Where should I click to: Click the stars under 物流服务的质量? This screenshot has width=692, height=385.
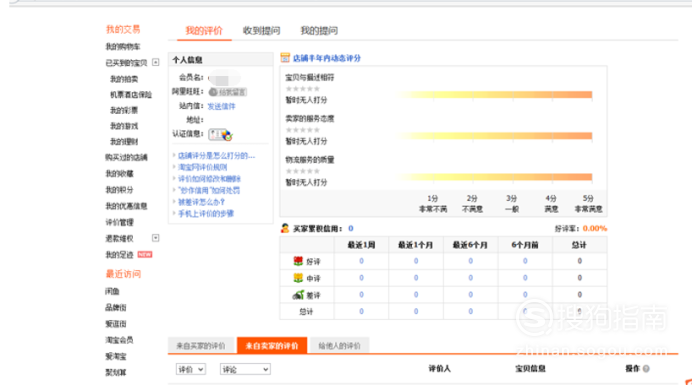click(x=303, y=171)
